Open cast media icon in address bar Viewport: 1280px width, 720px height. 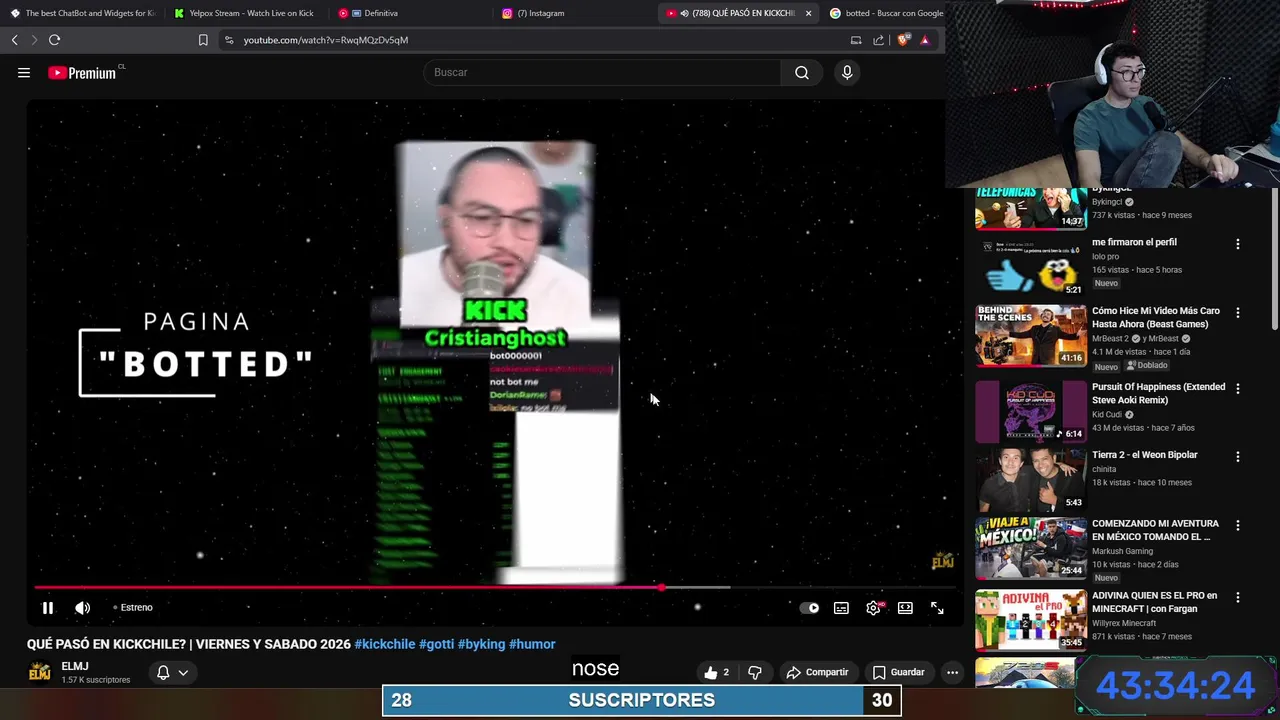[856, 40]
